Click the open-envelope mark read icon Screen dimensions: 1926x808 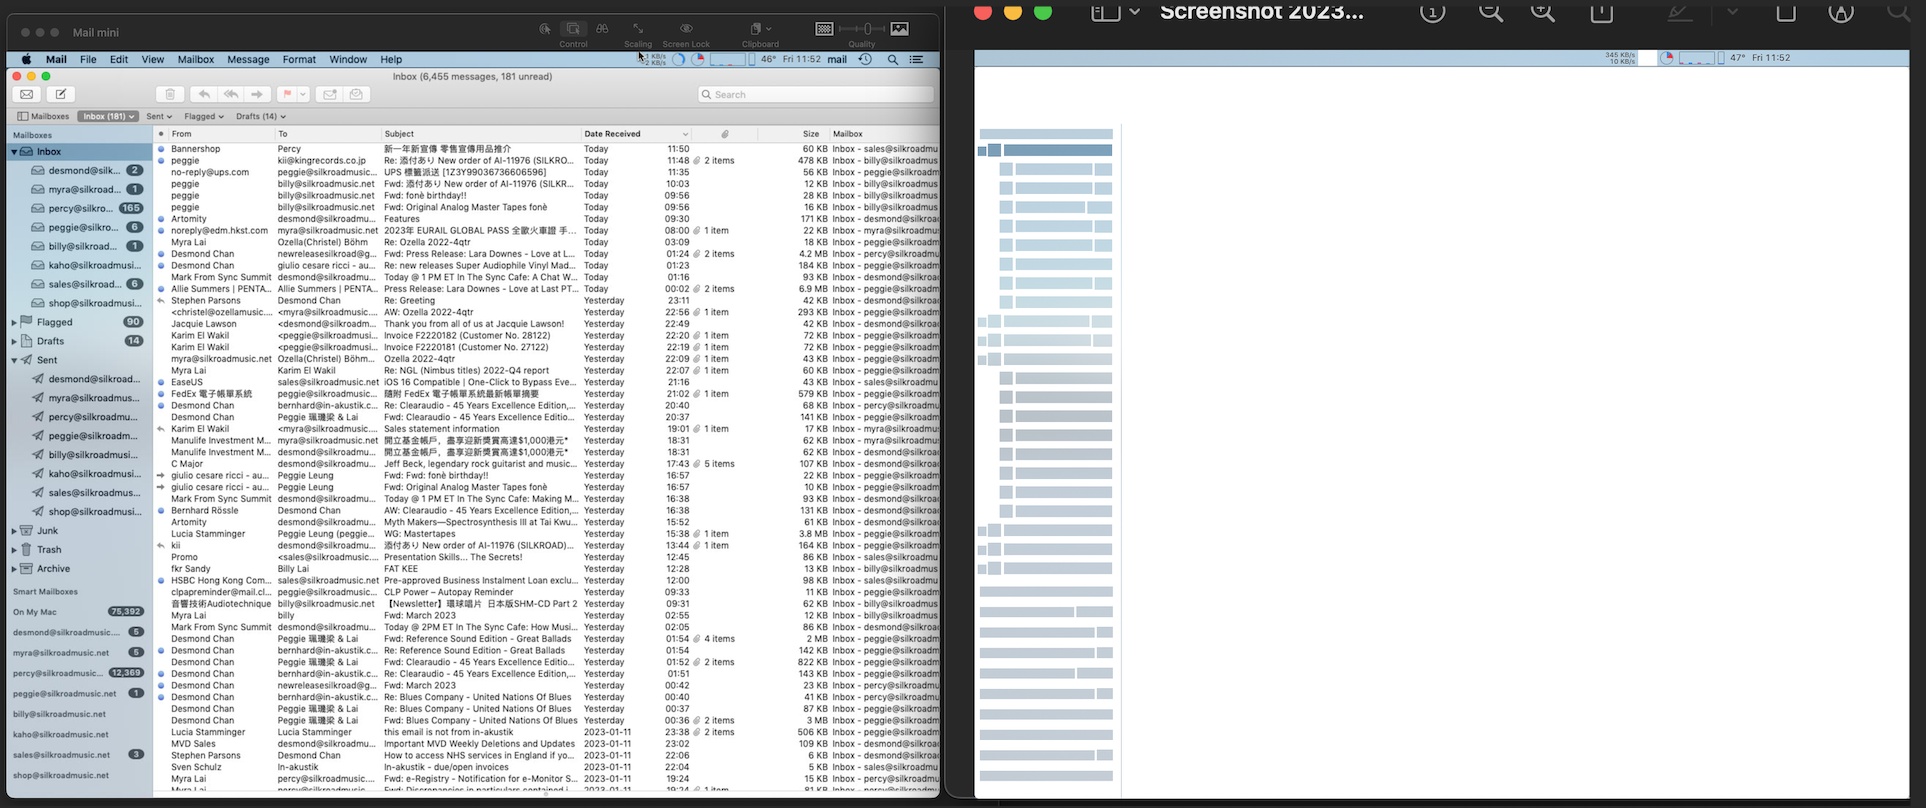click(356, 94)
